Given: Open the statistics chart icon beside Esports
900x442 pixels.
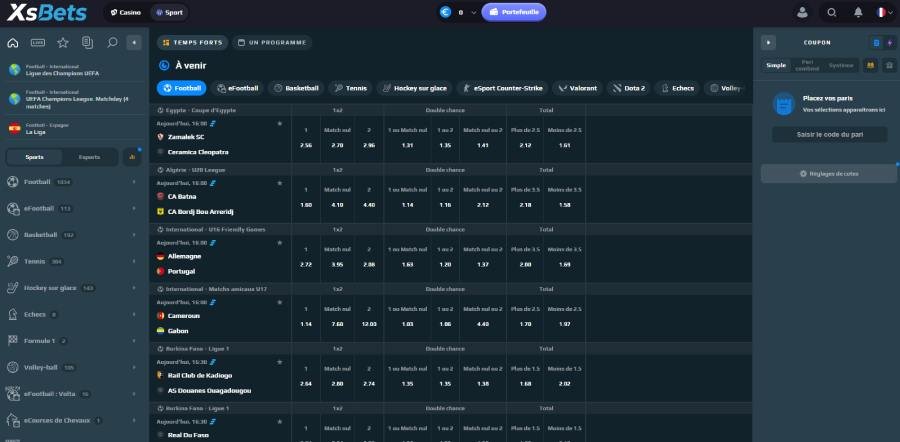Looking at the screenshot, I should [x=132, y=157].
